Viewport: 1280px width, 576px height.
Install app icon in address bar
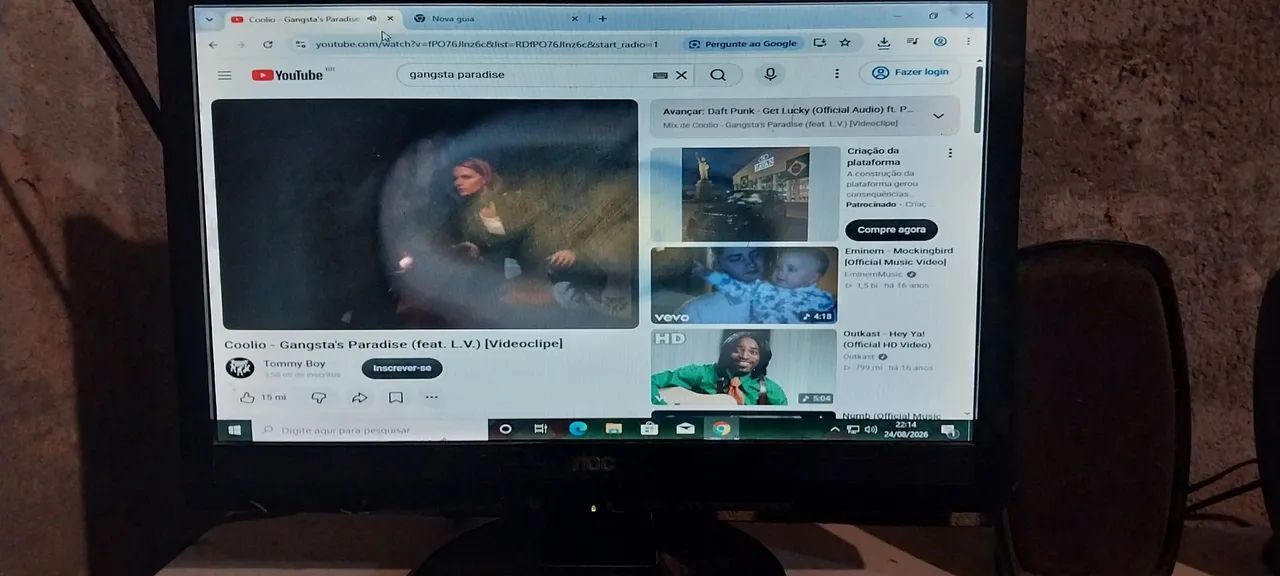(820, 43)
